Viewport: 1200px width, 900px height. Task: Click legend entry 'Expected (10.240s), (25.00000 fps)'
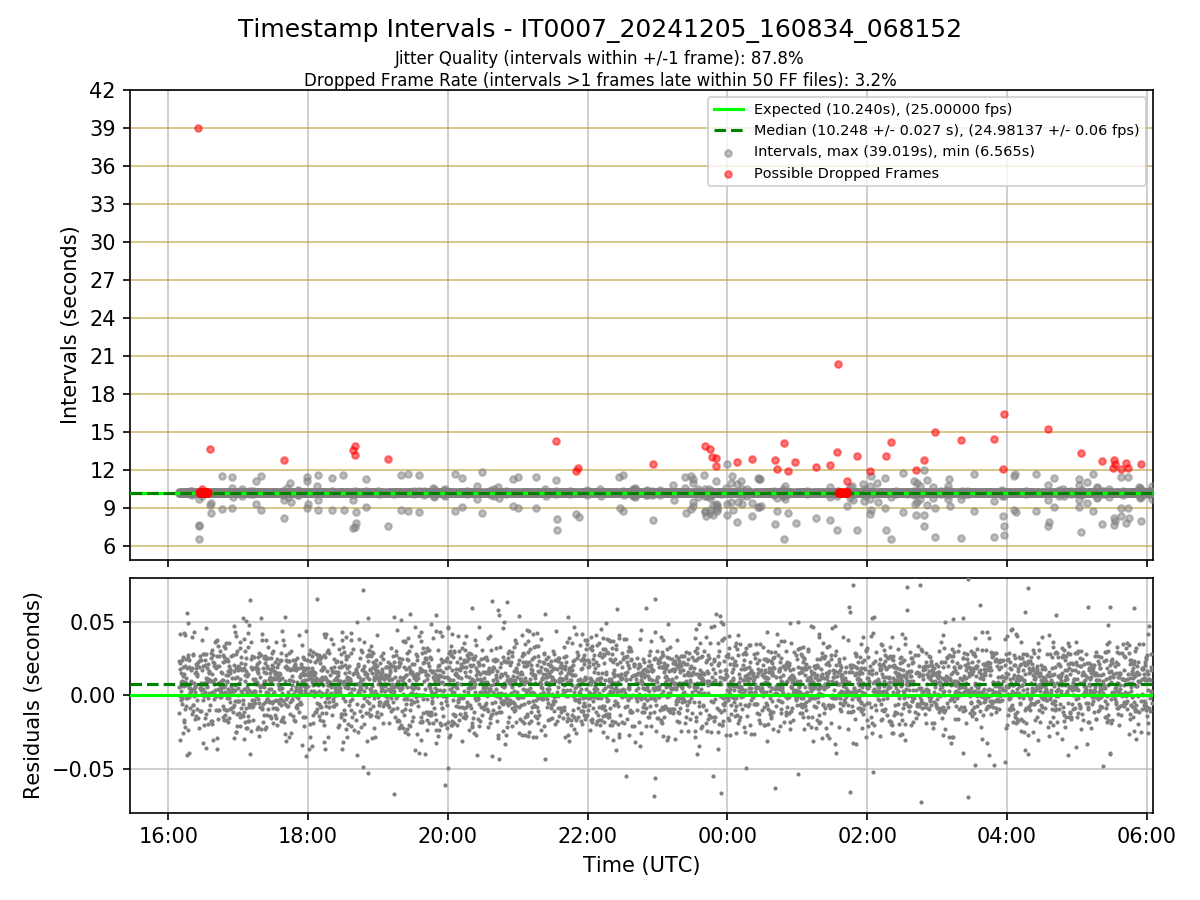pos(883,109)
